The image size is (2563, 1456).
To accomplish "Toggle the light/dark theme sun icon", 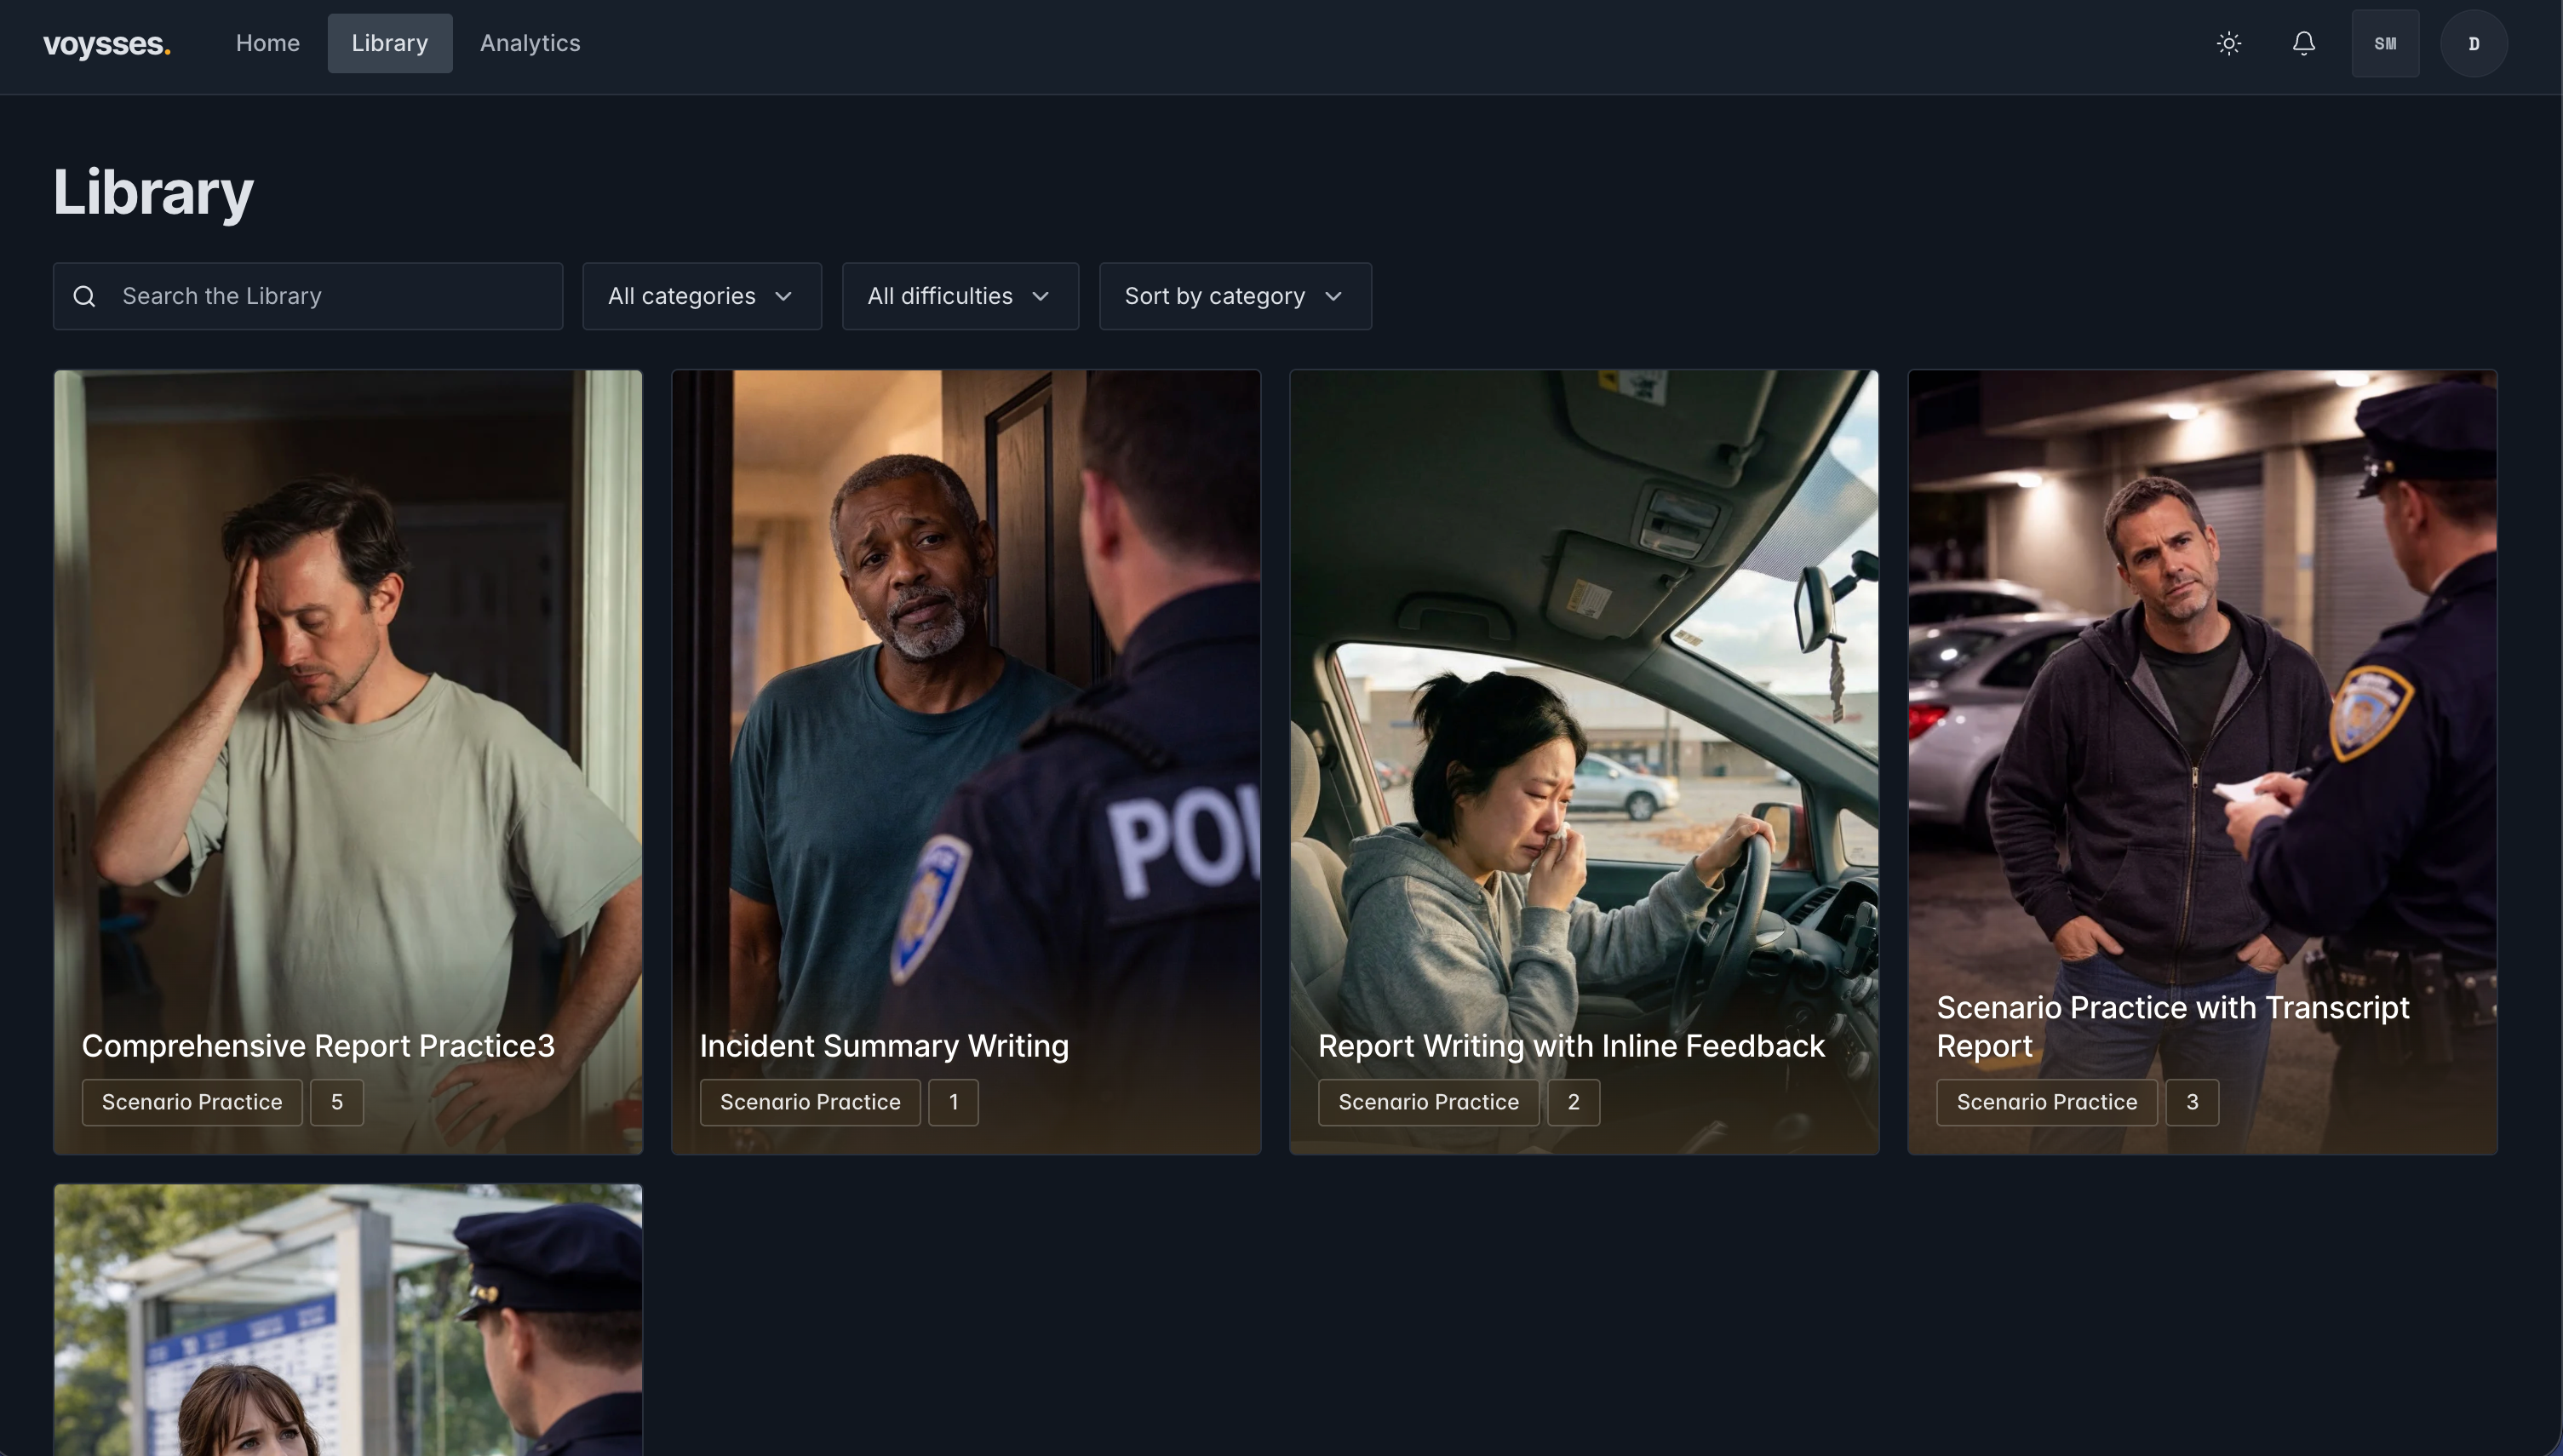I will pos(2229,43).
